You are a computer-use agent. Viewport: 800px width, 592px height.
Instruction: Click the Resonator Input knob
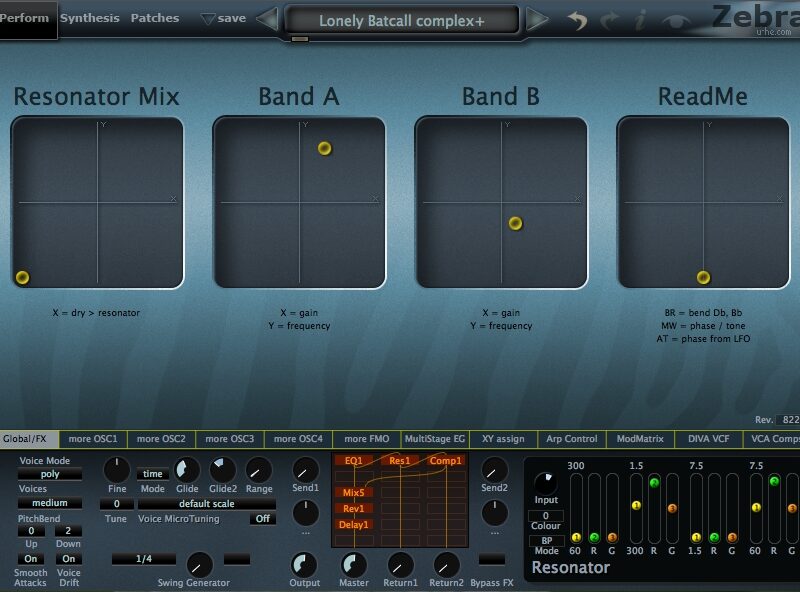point(546,485)
